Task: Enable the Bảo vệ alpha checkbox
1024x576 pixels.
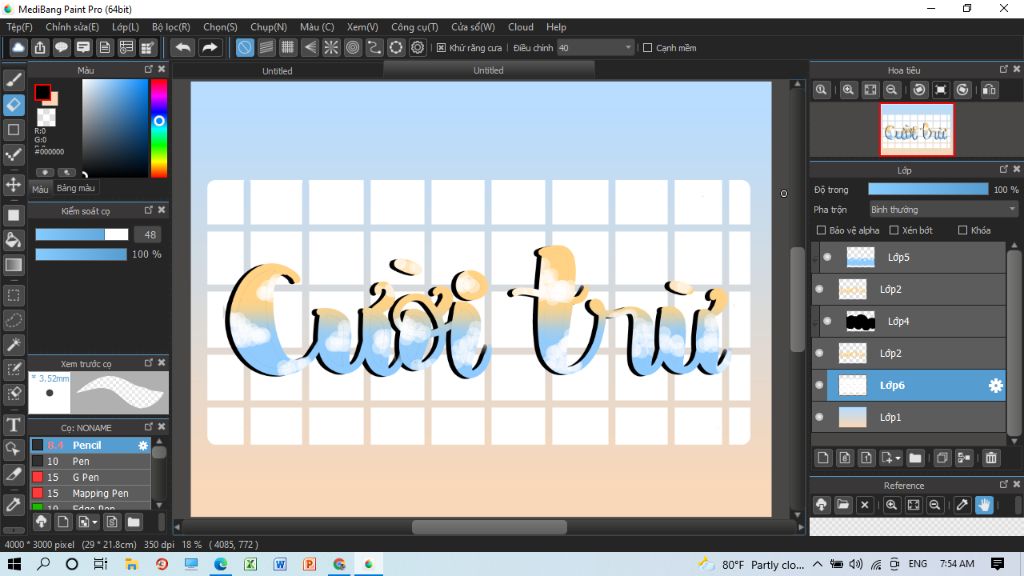Action: pyautogui.click(x=822, y=230)
